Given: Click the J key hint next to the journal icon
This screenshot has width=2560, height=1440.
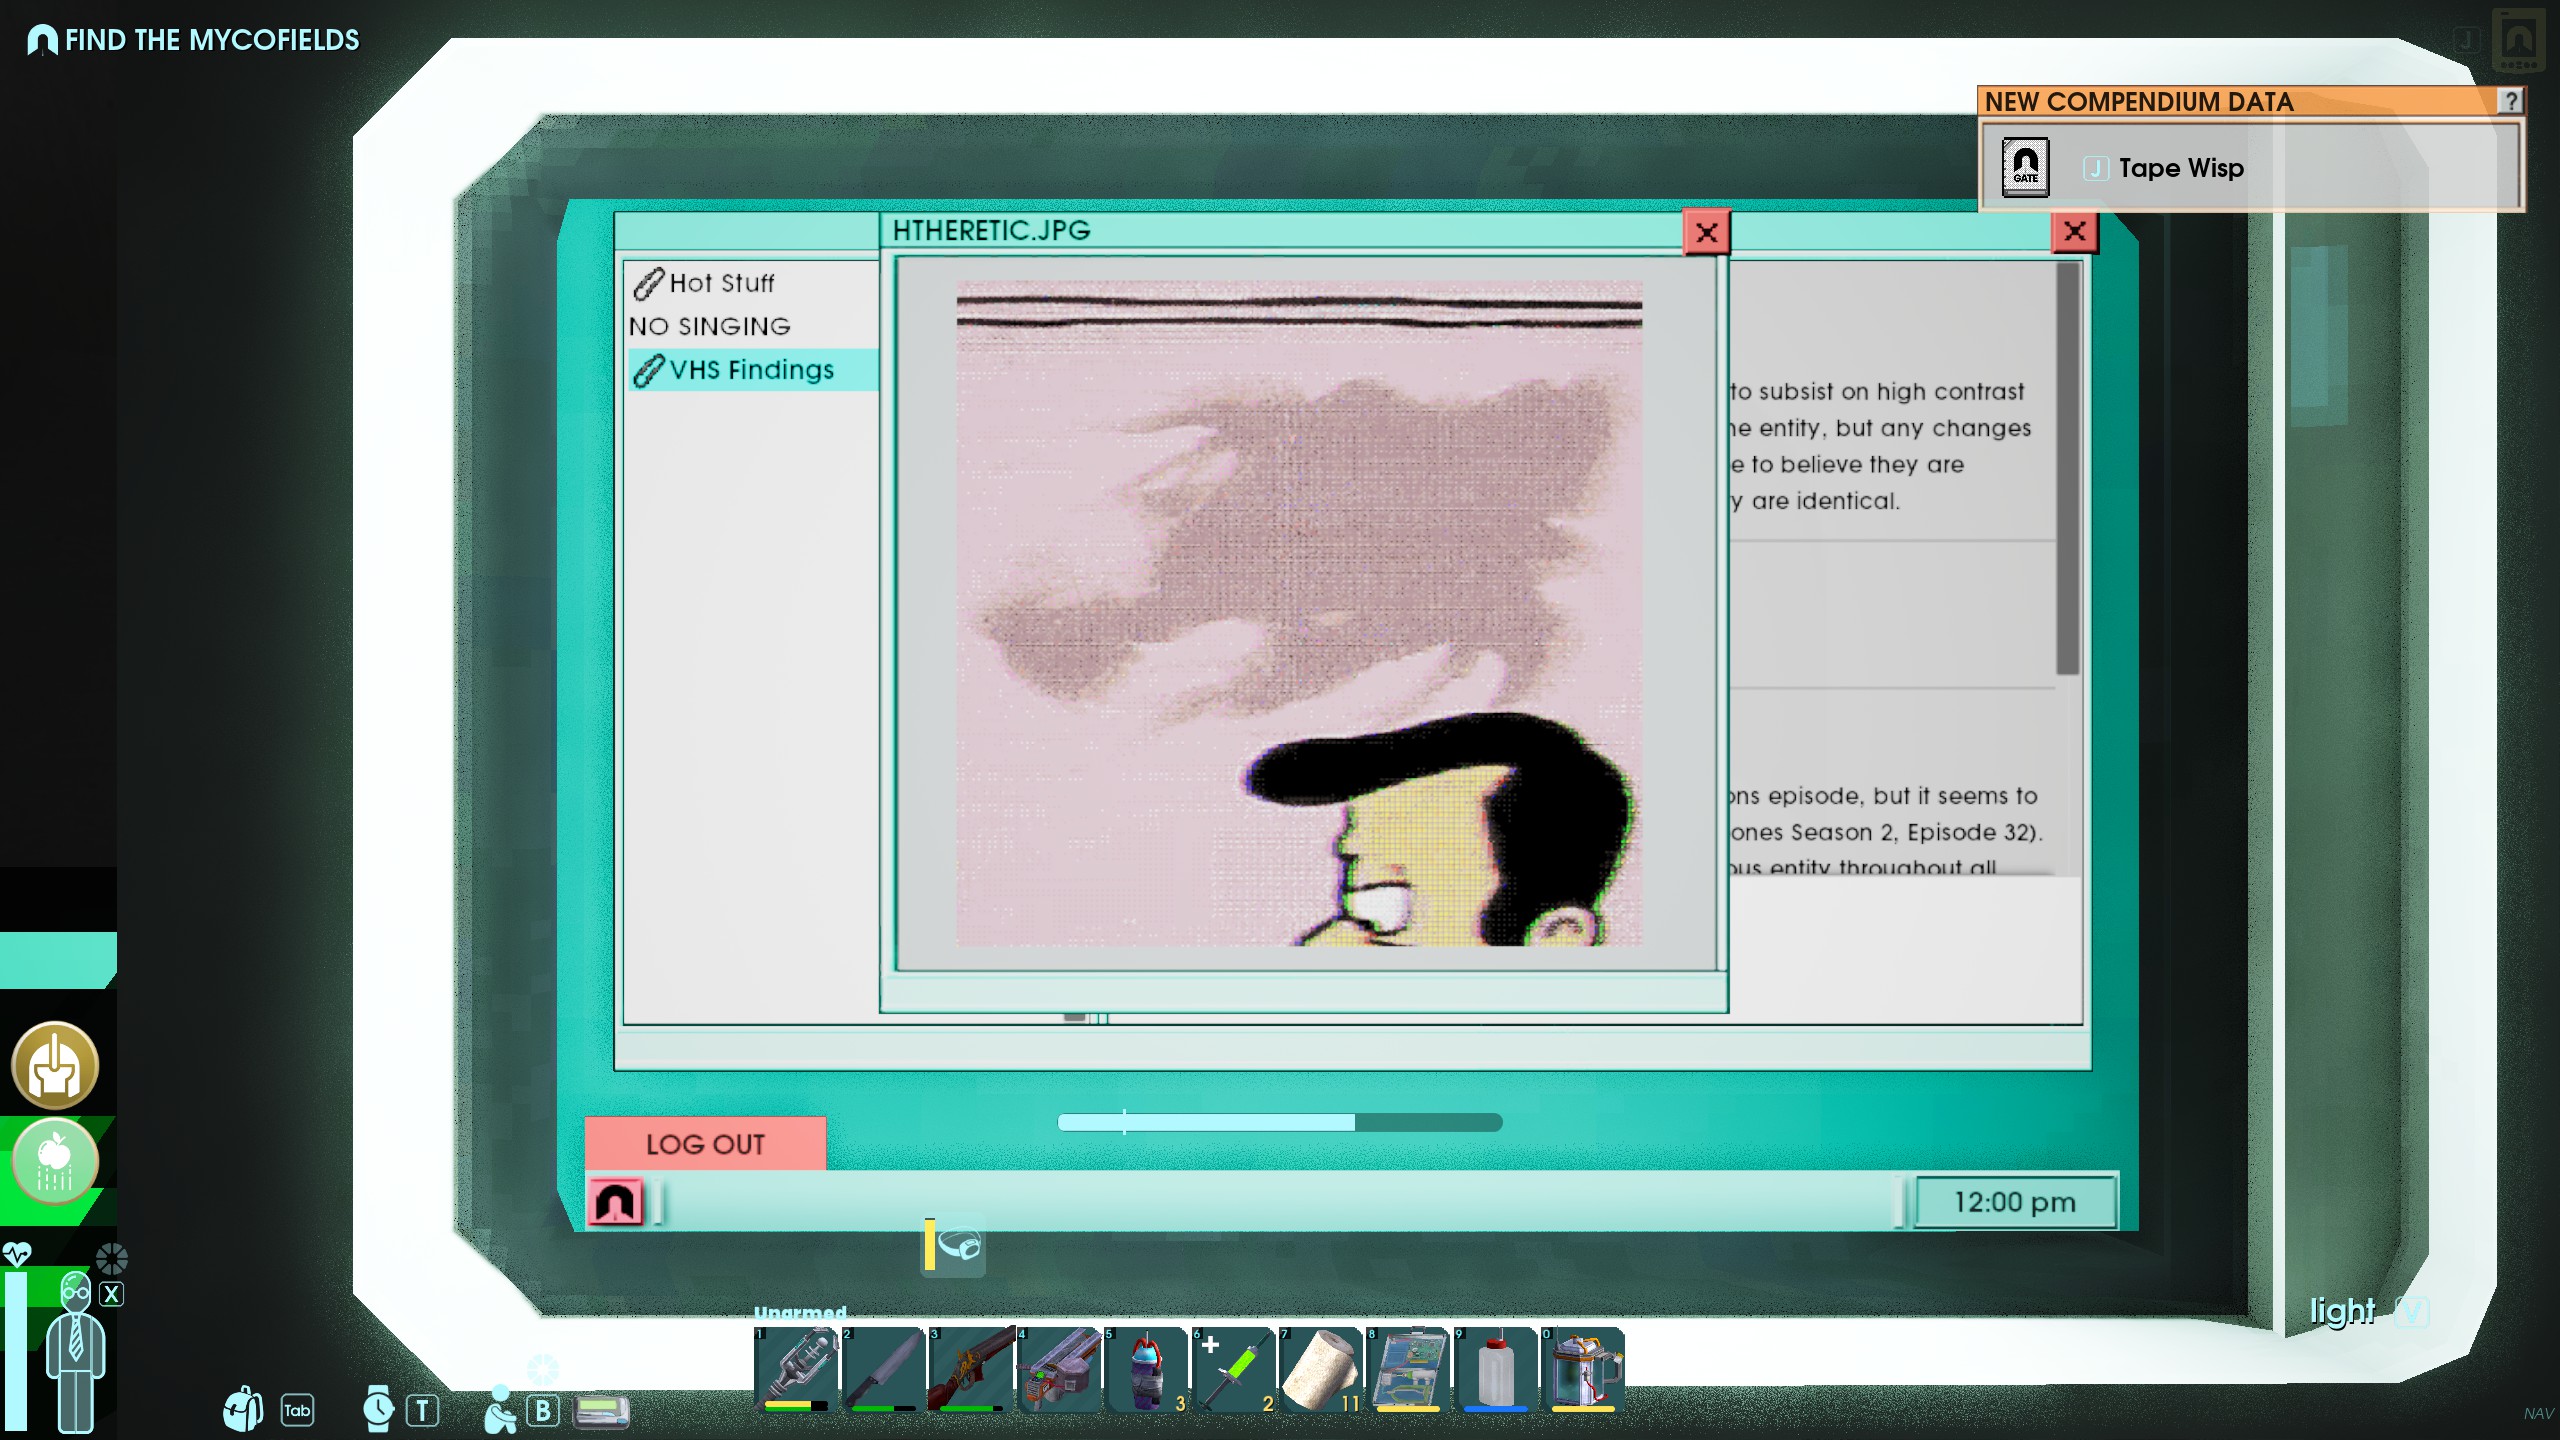Looking at the screenshot, I should [x=2467, y=40].
